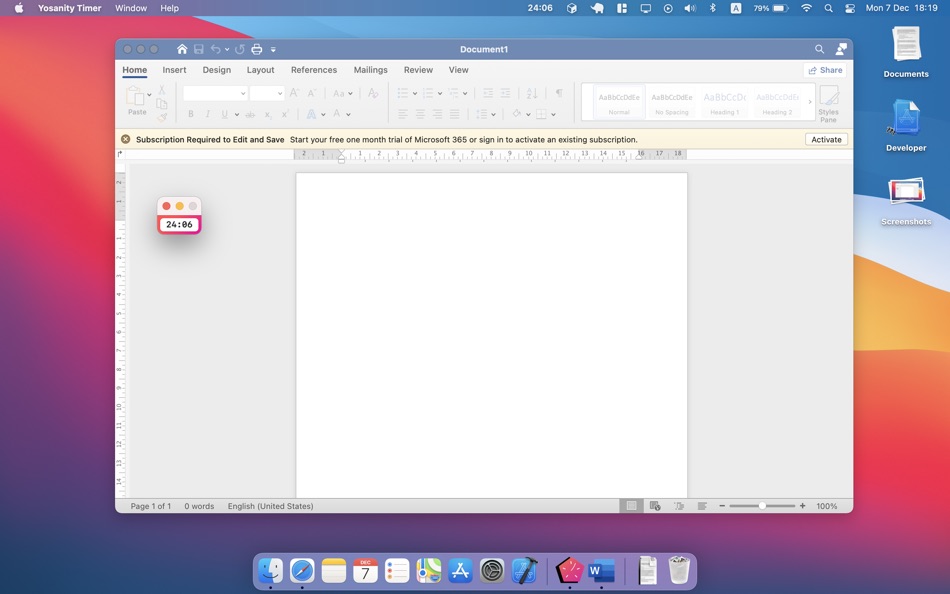Click the Increase Font Size icon
This screenshot has width=950, height=594.
[294, 93]
